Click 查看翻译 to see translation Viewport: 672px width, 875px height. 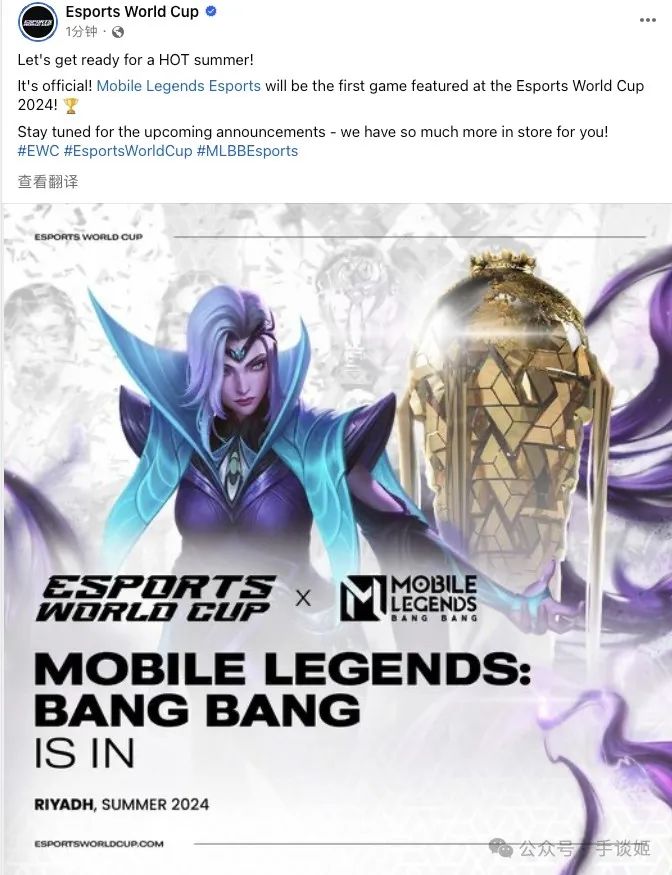click(48, 182)
